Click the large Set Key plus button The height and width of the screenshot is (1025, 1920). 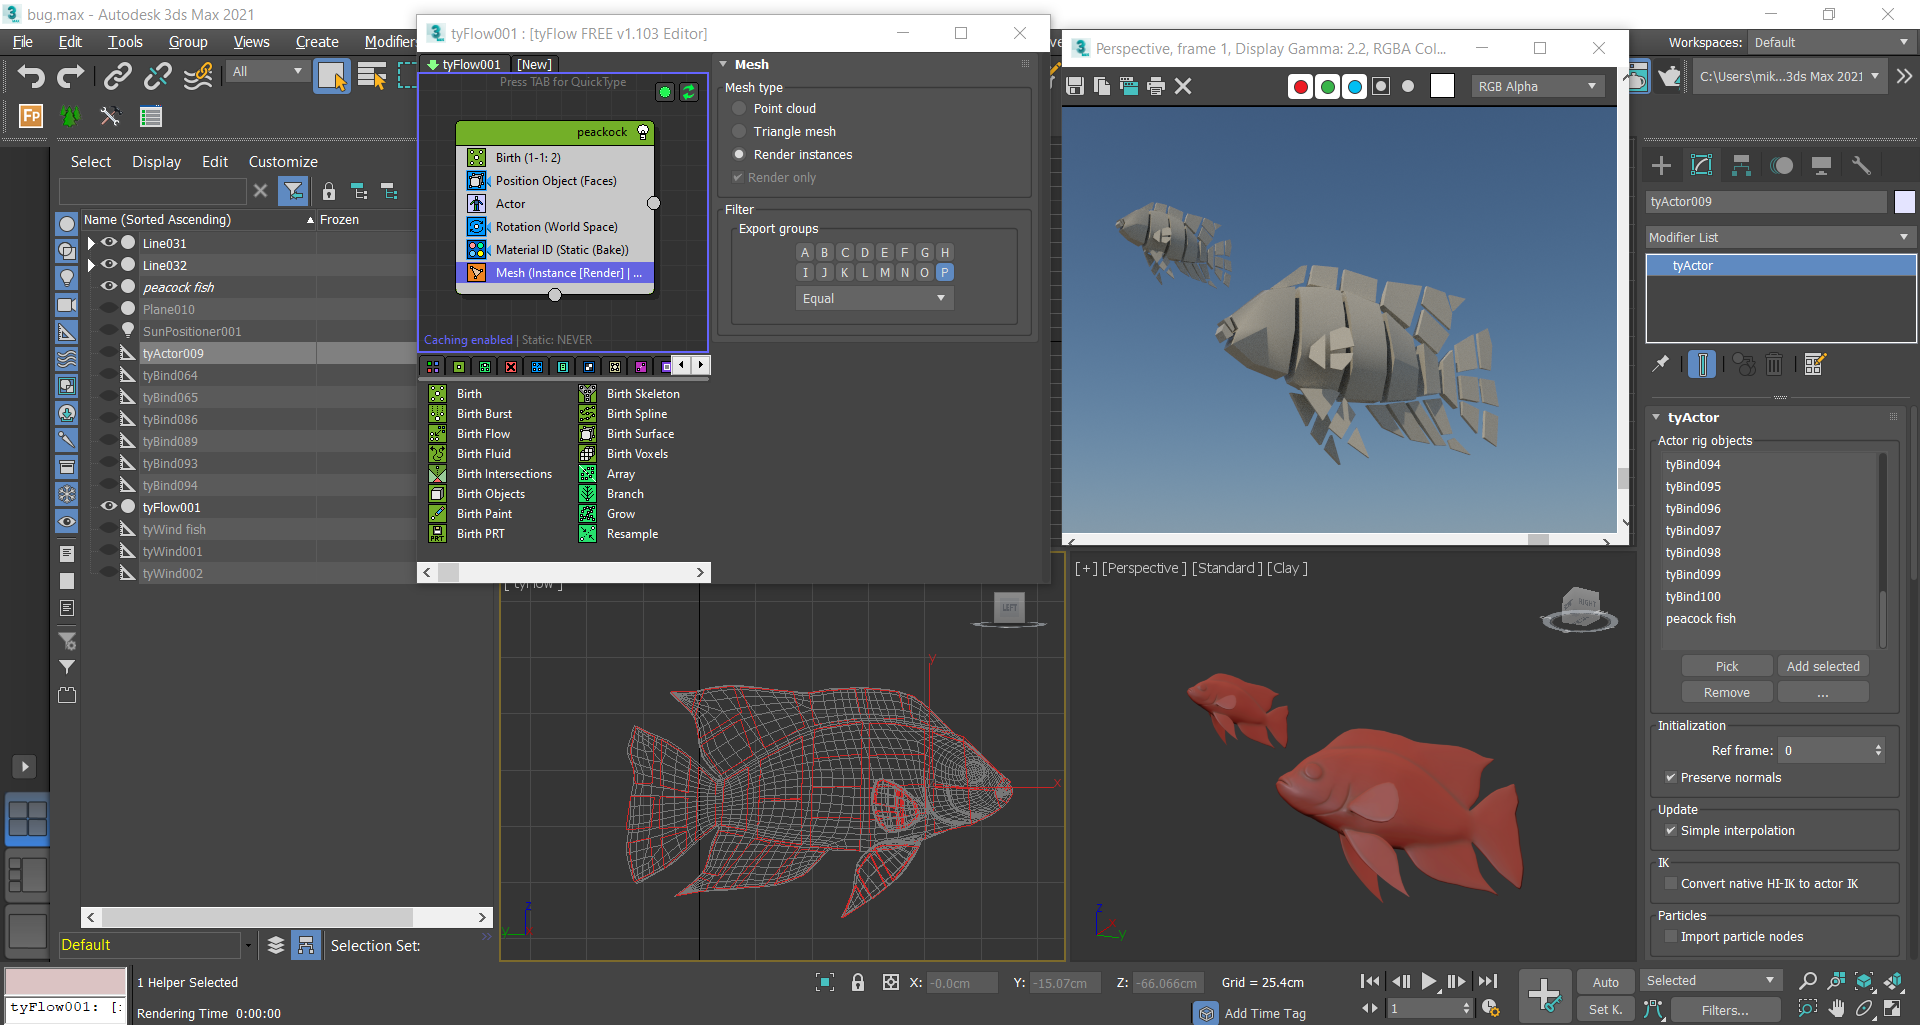(1544, 996)
